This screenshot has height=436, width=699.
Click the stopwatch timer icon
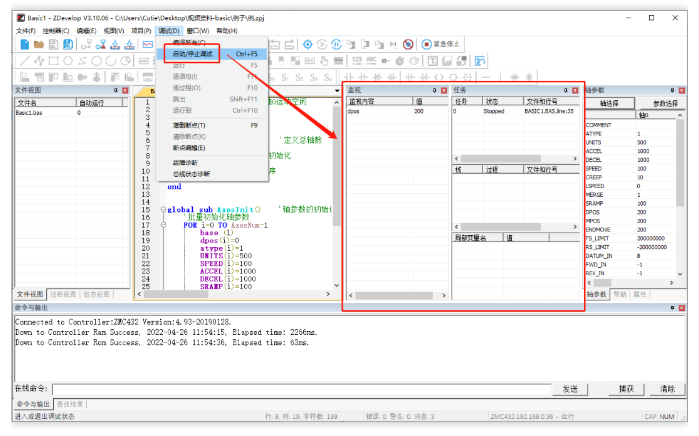[x=400, y=61]
